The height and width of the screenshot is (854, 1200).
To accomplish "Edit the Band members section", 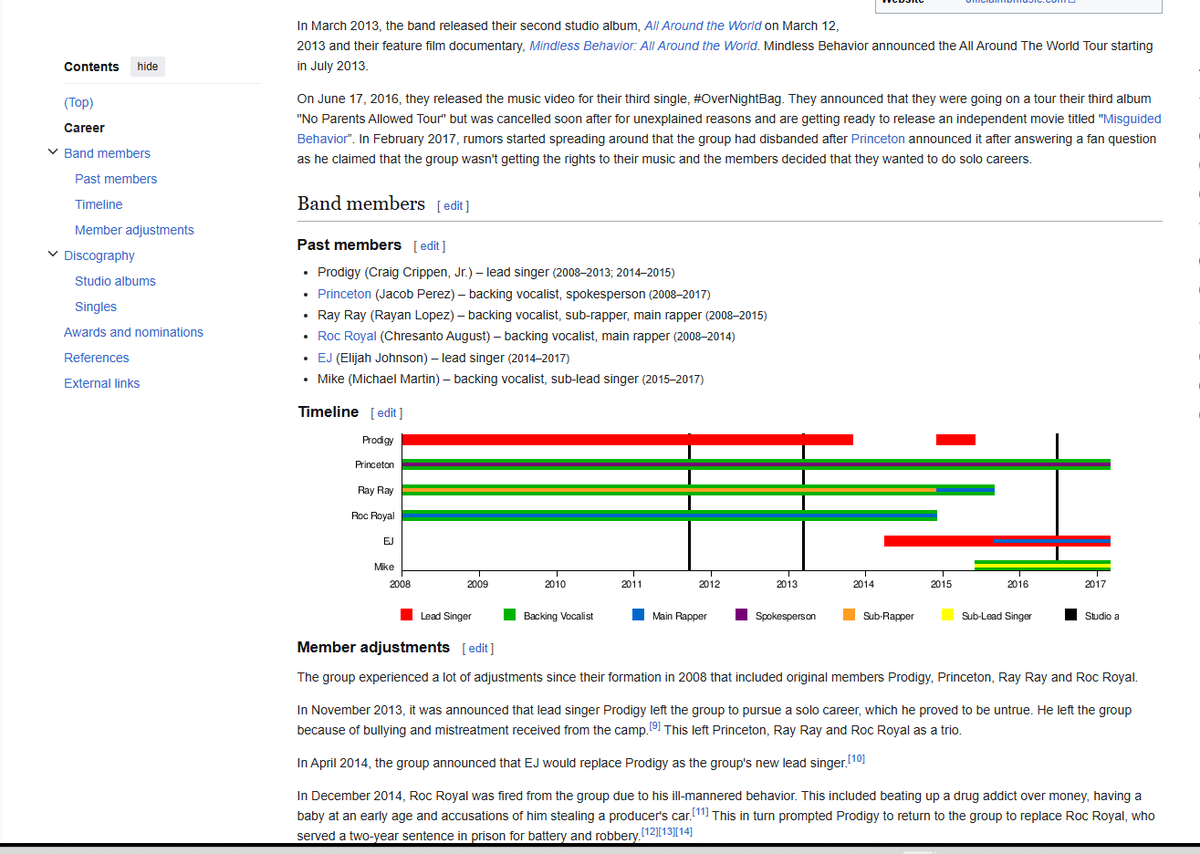I will point(453,206).
